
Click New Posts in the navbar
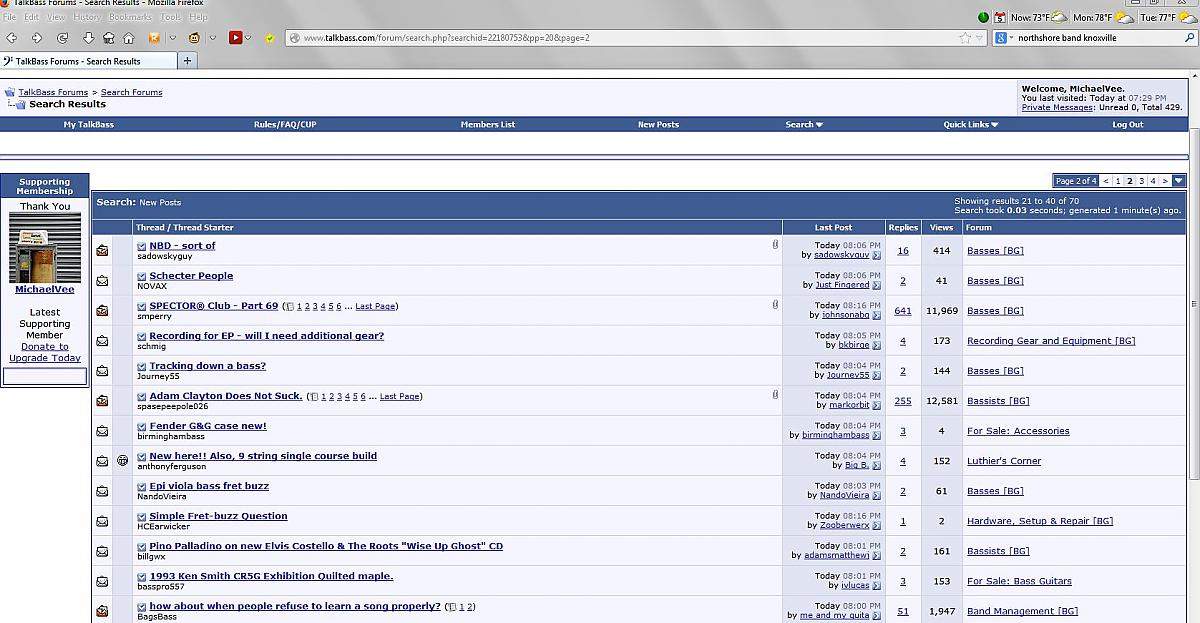click(x=658, y=125)
